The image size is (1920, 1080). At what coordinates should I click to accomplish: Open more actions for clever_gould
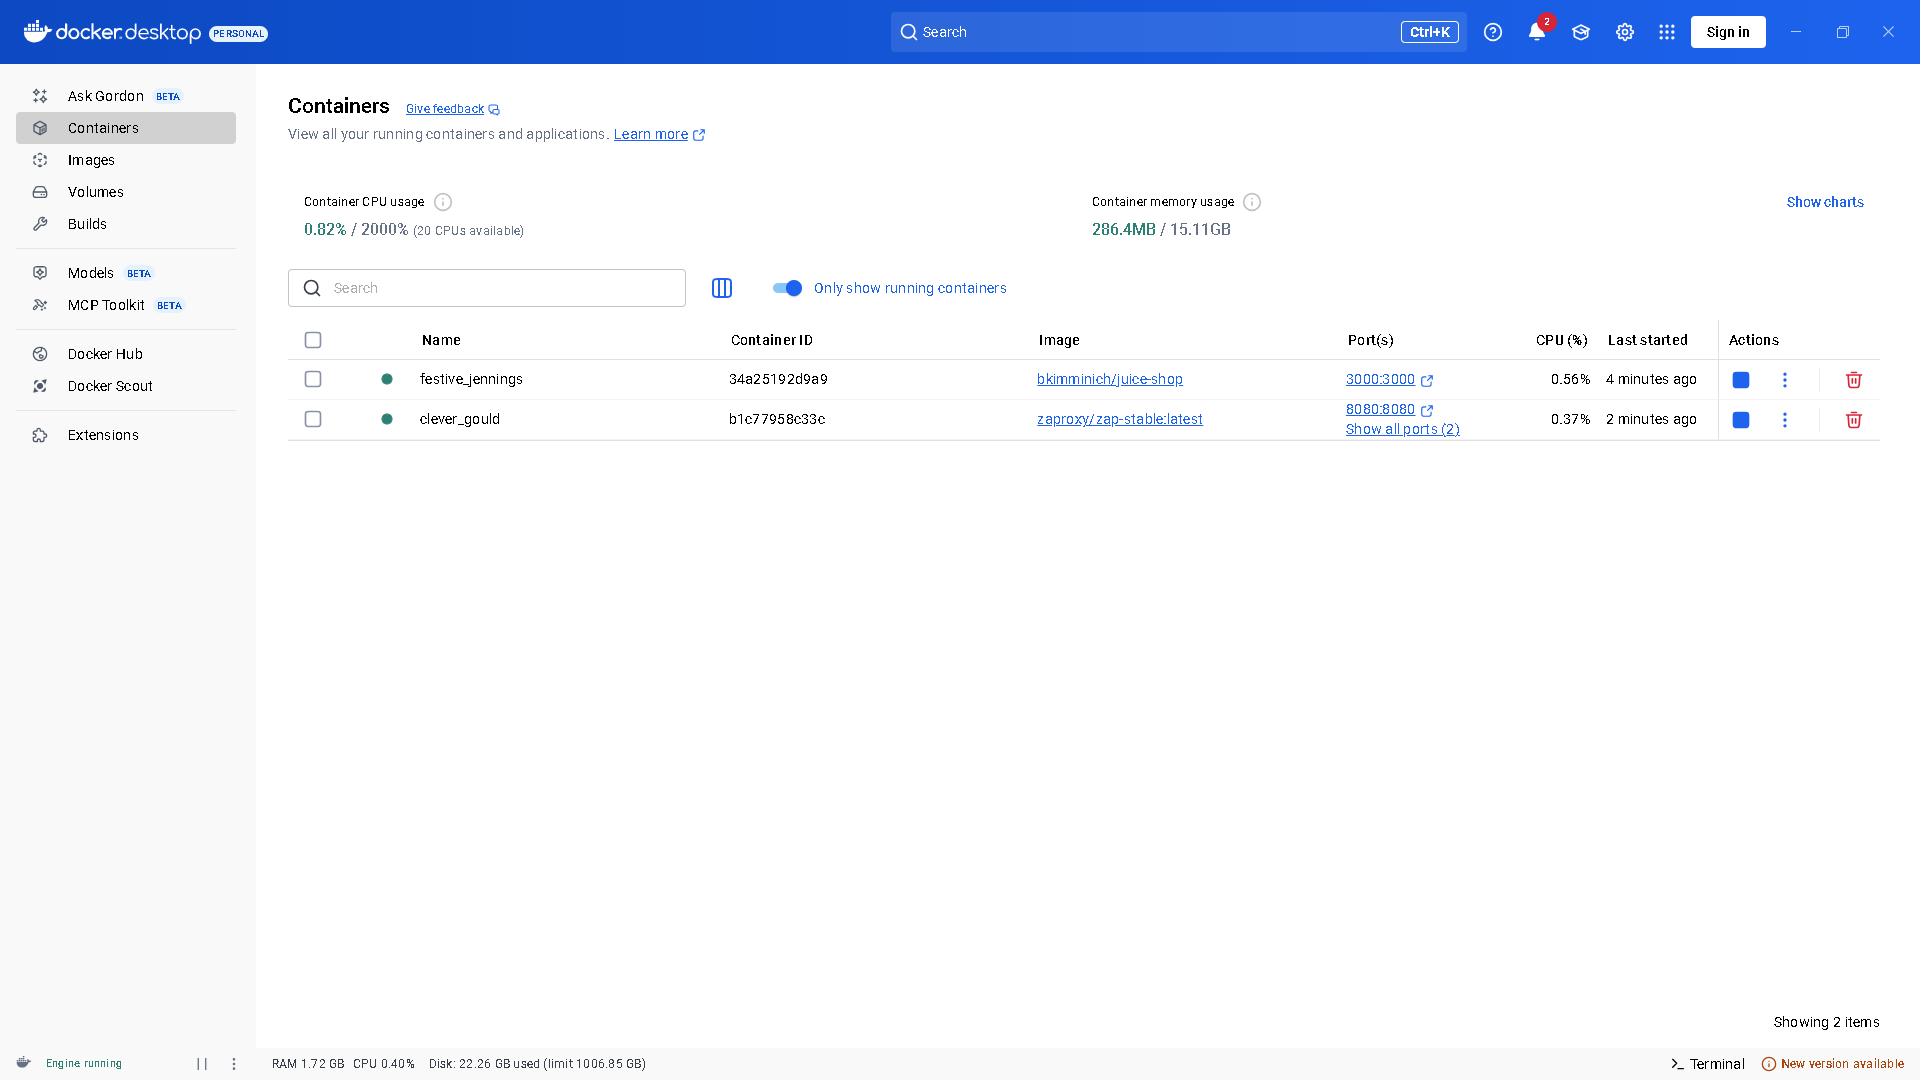click(1785, 420)
